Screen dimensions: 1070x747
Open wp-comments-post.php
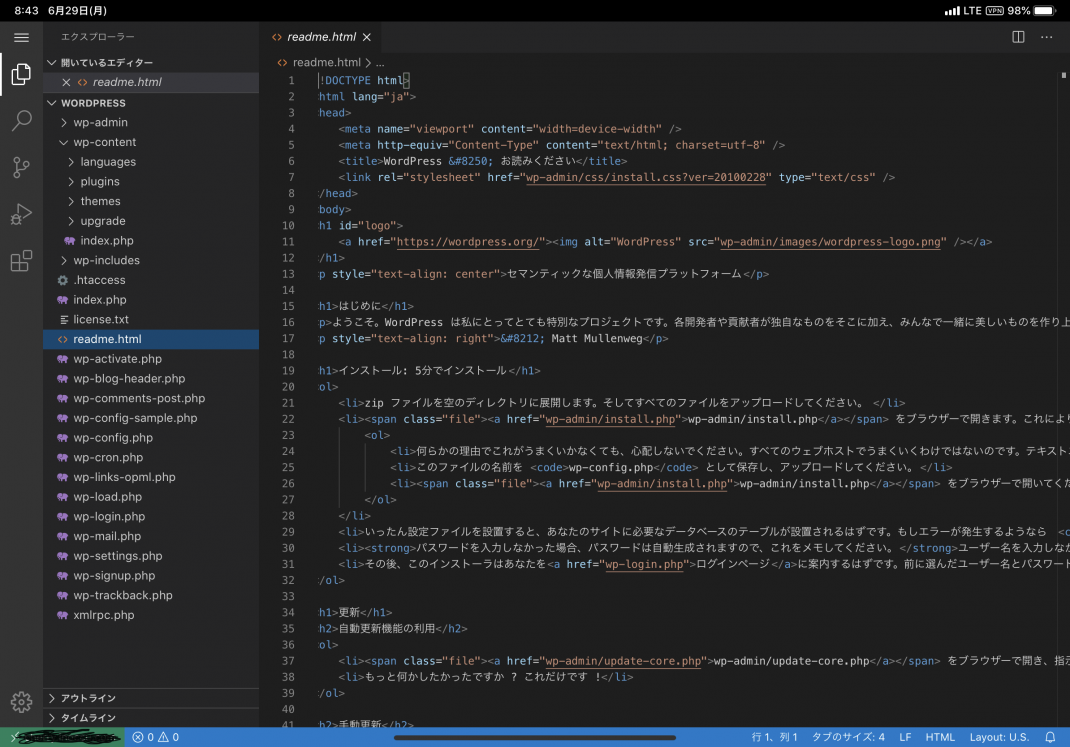151,398
